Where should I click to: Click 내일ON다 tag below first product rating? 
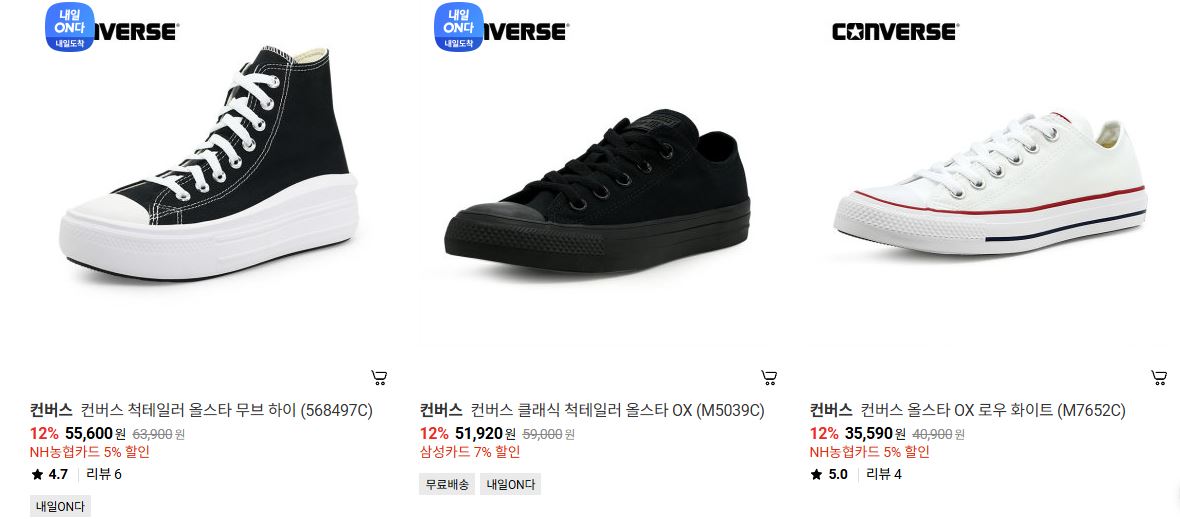(60, 506)
